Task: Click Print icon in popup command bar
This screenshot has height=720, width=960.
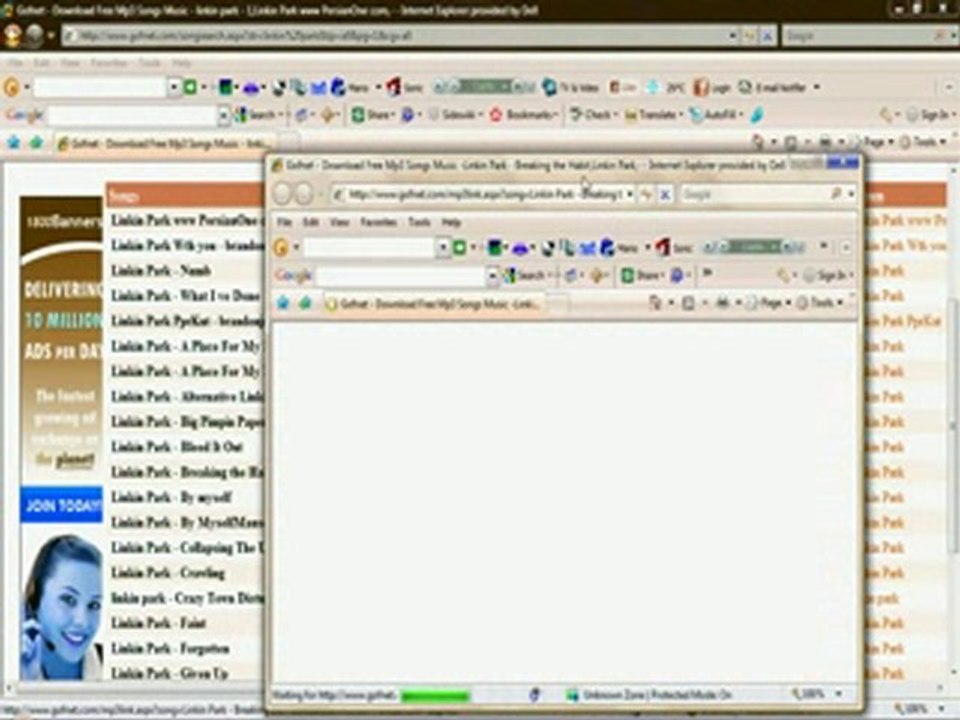Action: (723, 302)
